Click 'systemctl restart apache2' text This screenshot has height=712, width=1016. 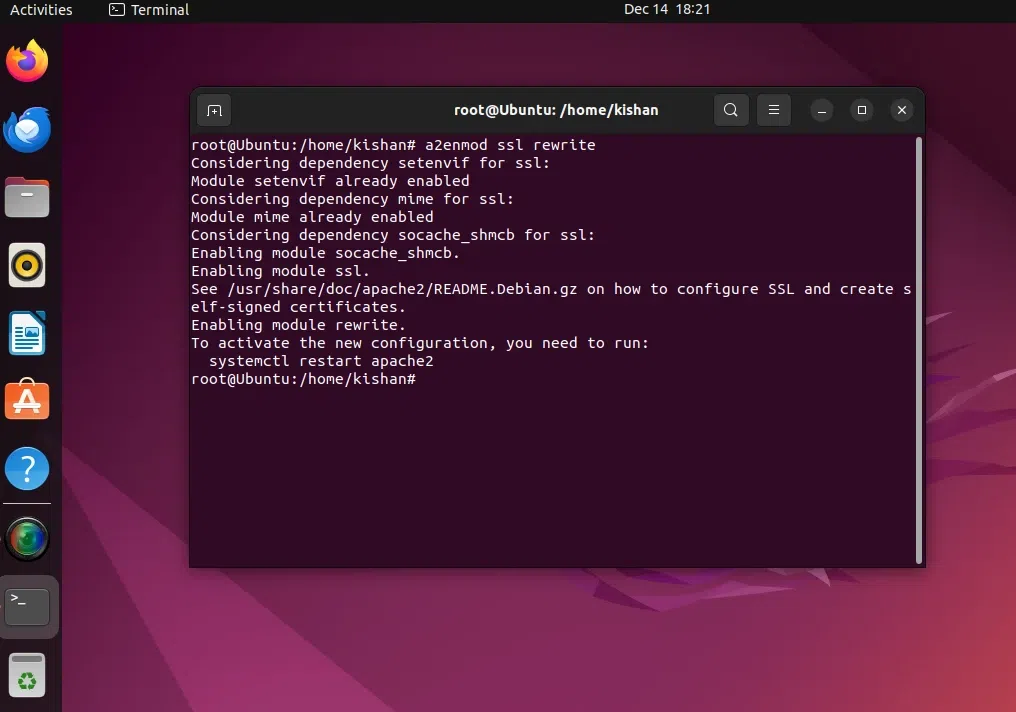click(321, 362)
